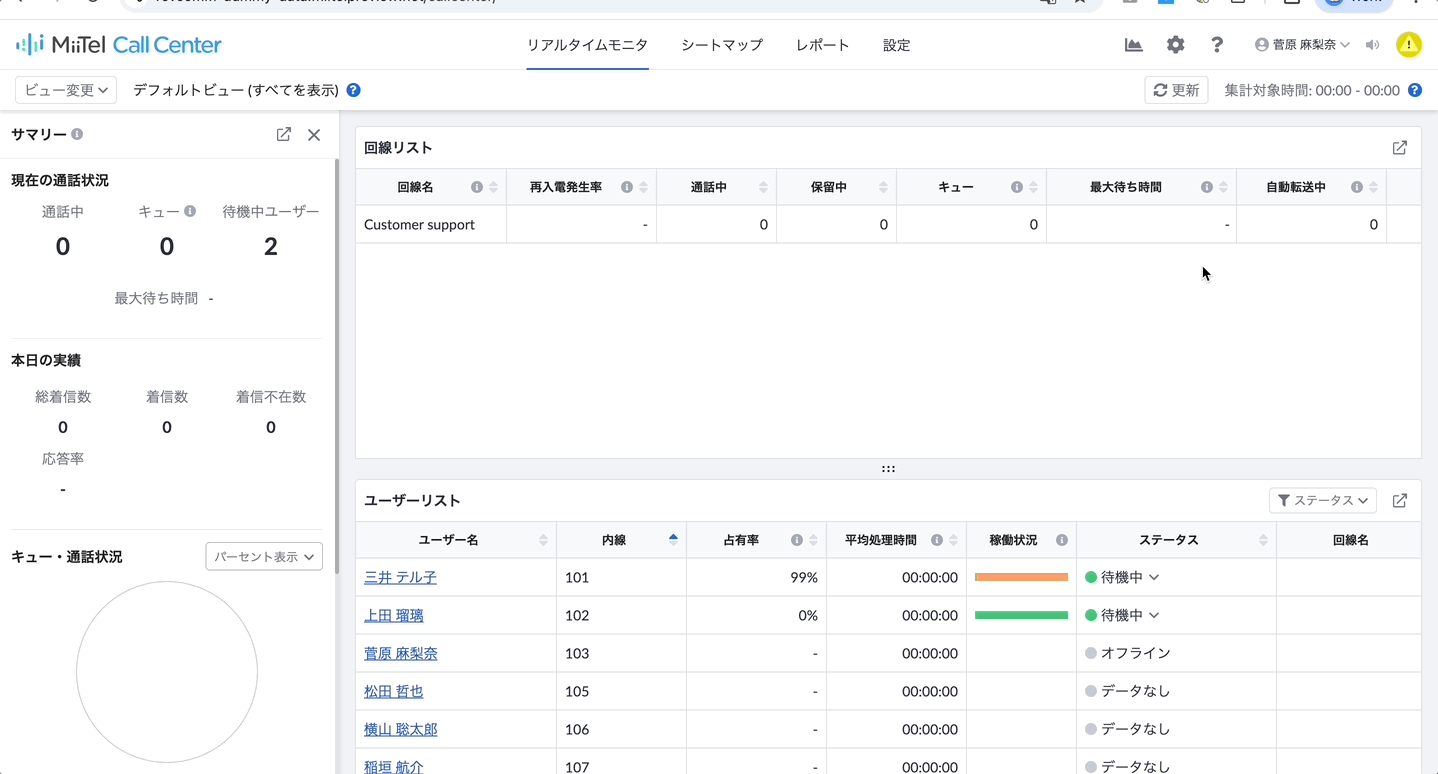Close the サマリー panel
The width and height of the screenshot is (1438, 774).
click(314, 134)
